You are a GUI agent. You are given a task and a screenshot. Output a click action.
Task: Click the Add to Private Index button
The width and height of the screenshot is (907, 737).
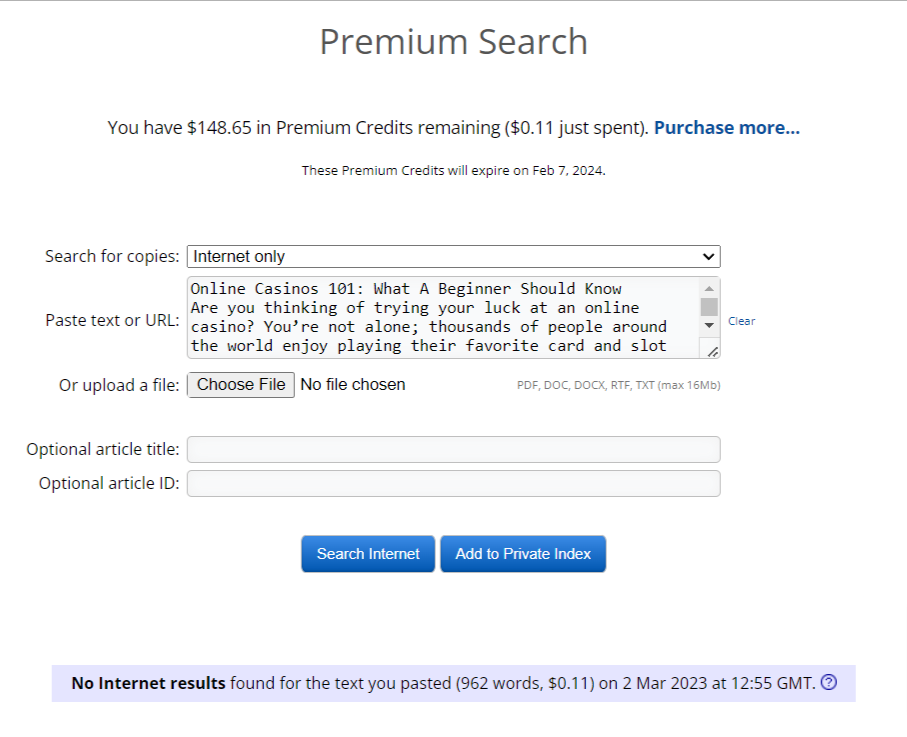coord(523,554)
